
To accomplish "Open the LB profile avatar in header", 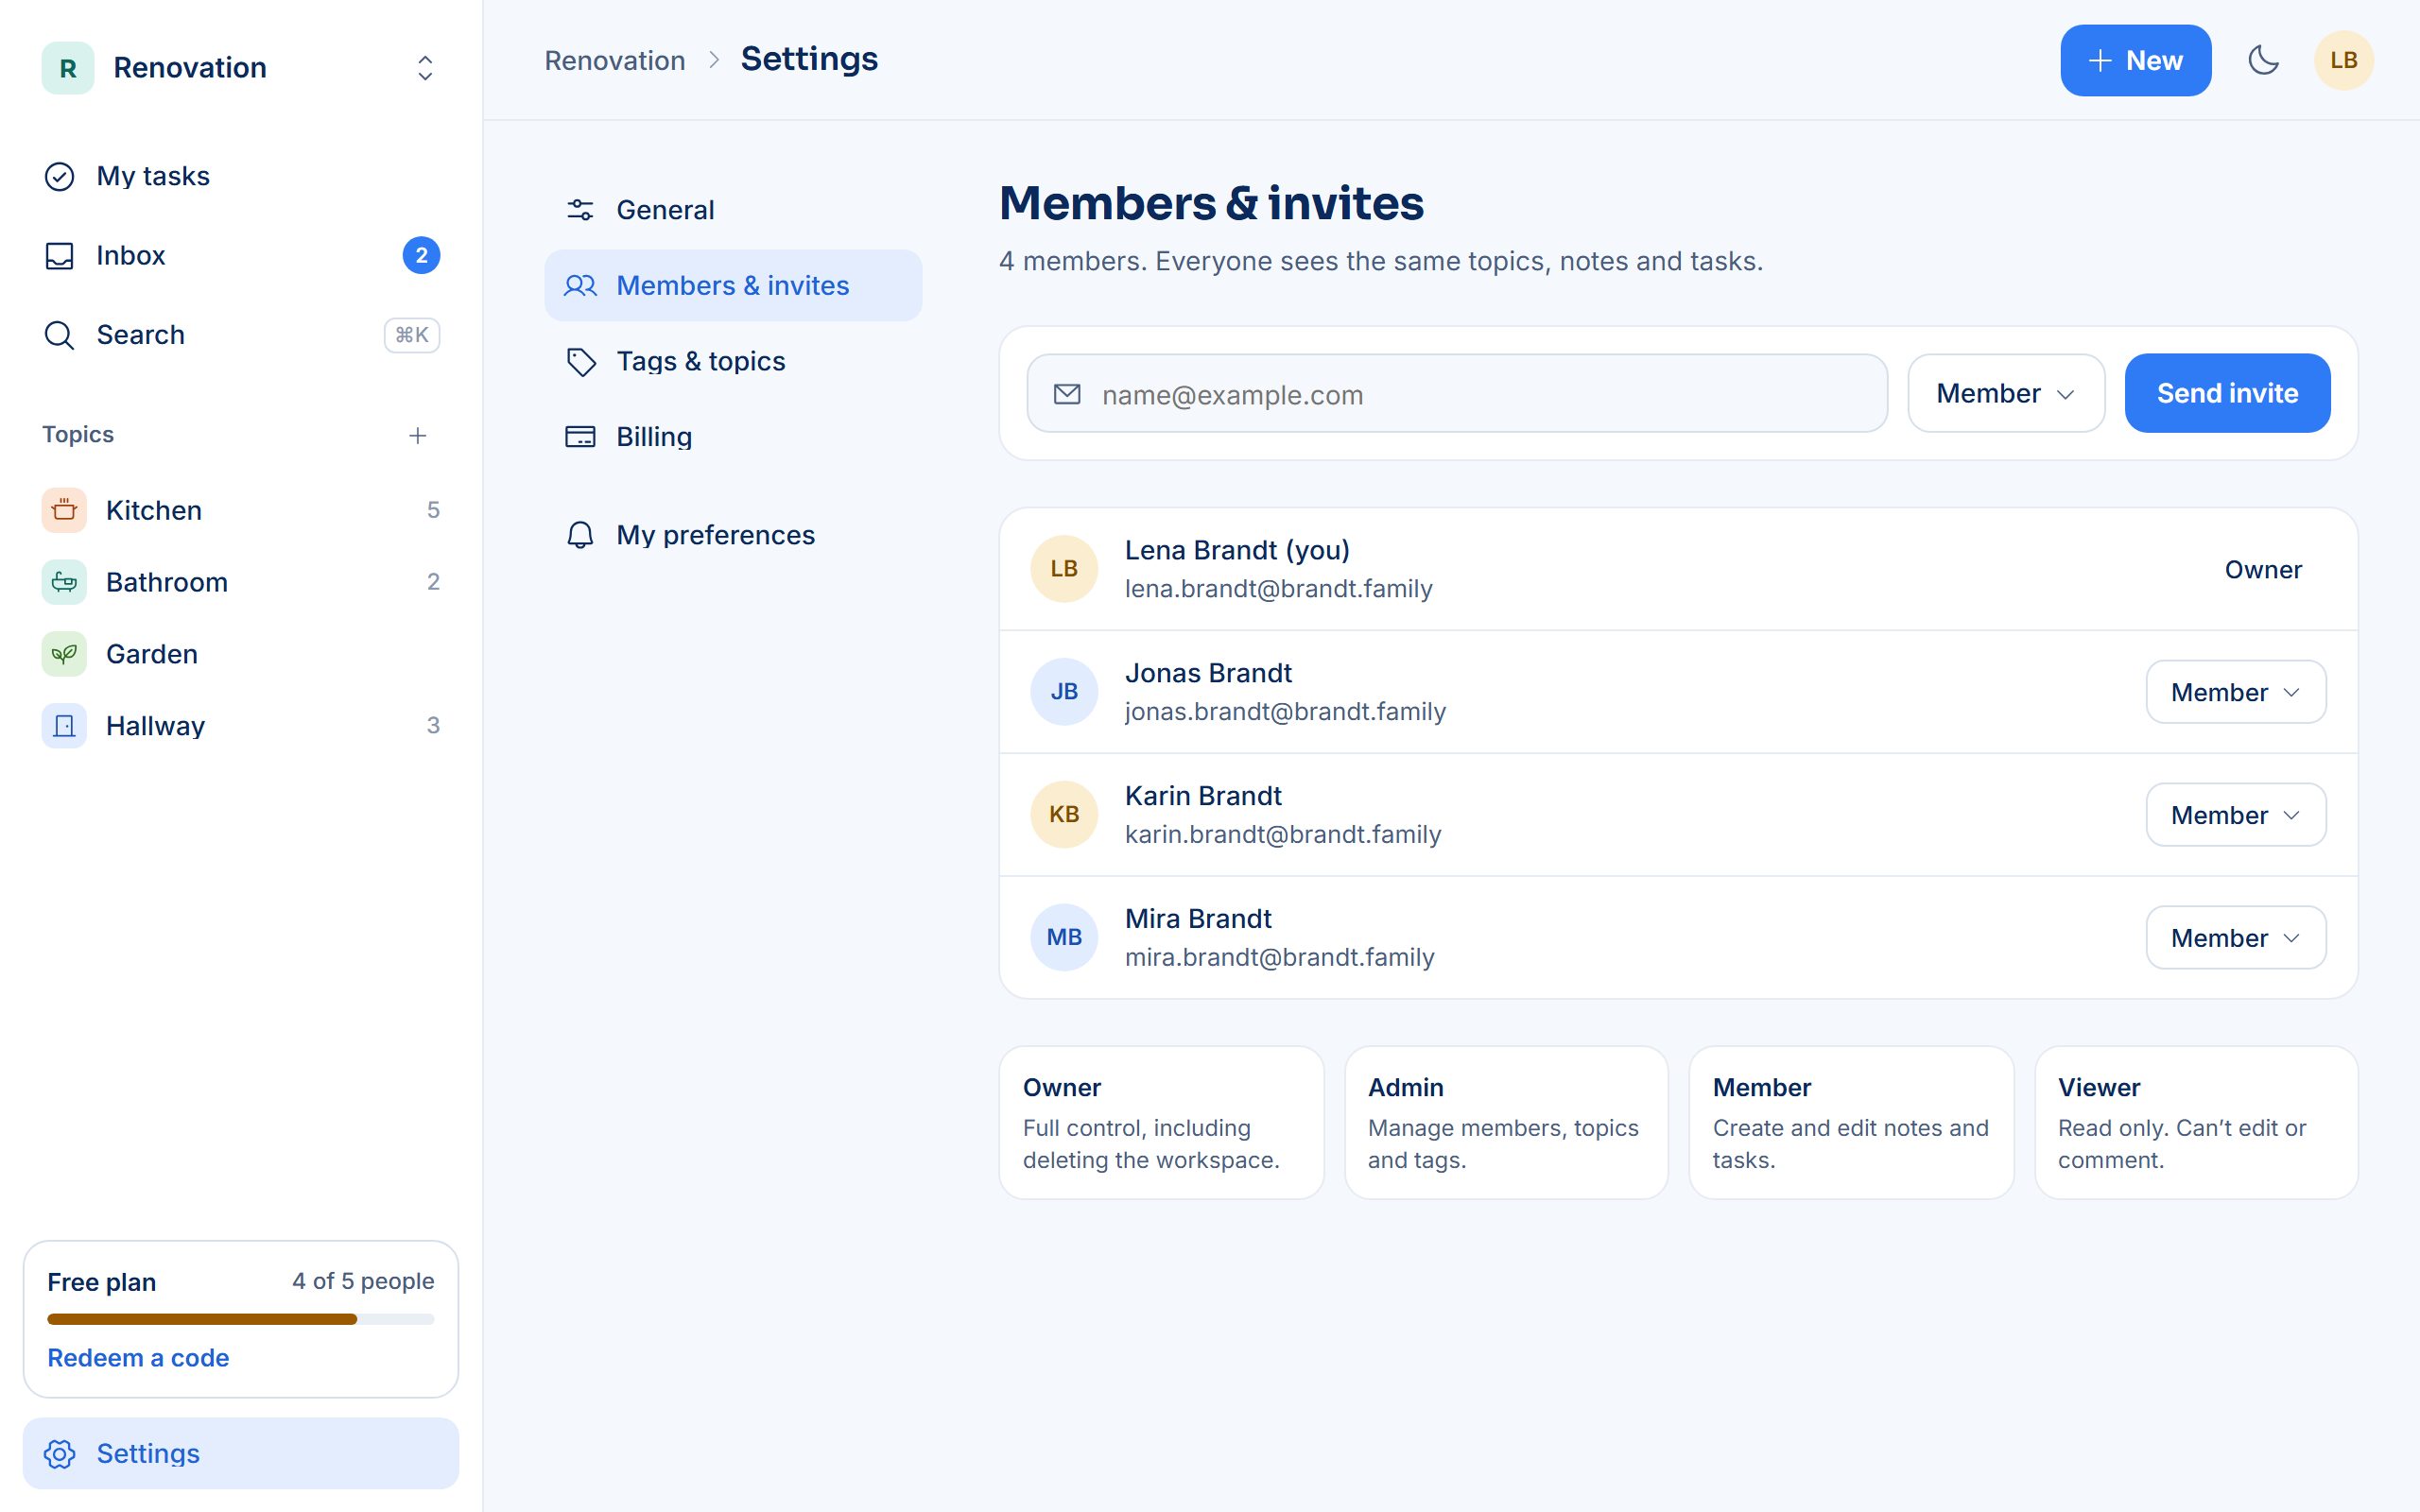I will point(2343,60).
